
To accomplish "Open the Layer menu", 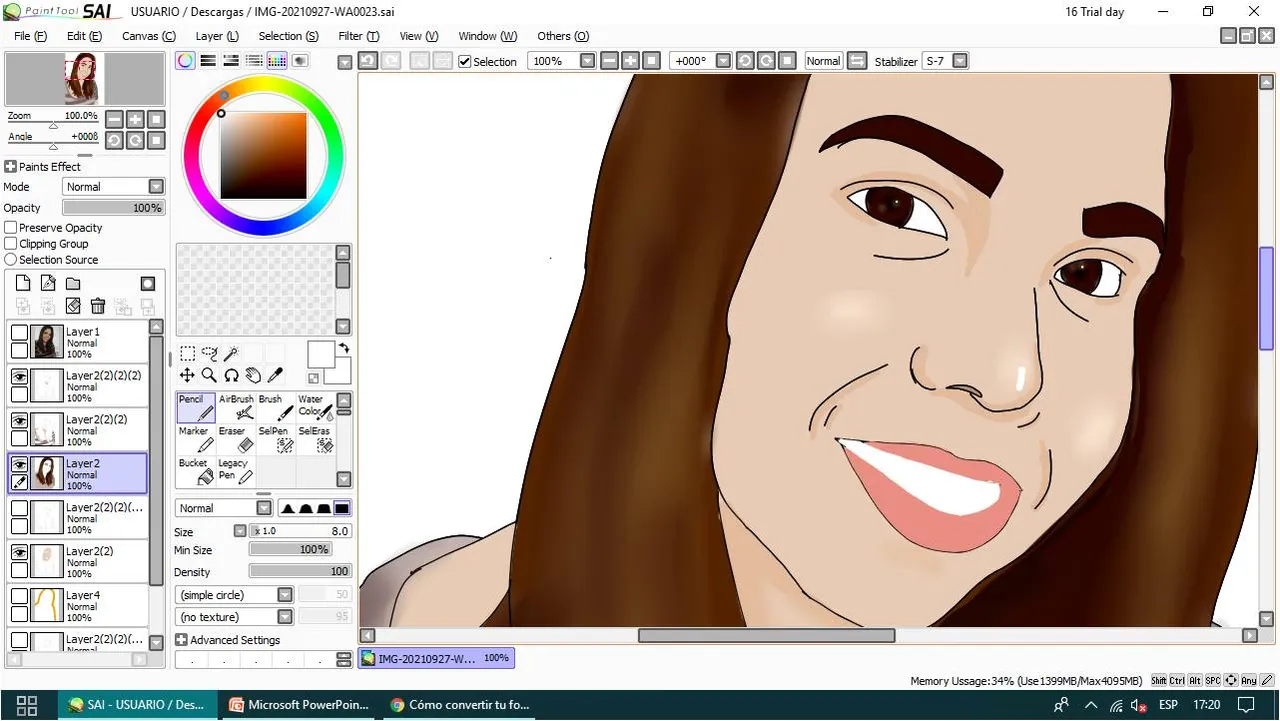I will coord(217,36).
